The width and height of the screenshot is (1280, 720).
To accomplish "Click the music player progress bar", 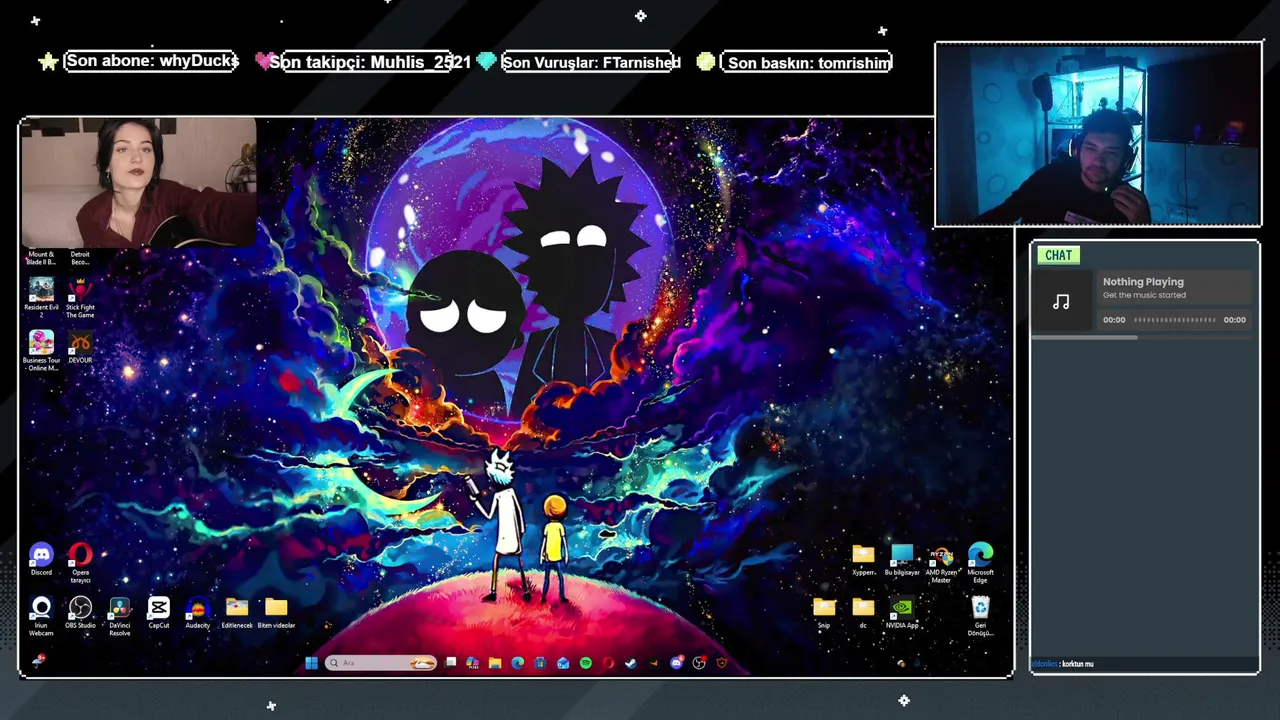I will click(1175, 320).
